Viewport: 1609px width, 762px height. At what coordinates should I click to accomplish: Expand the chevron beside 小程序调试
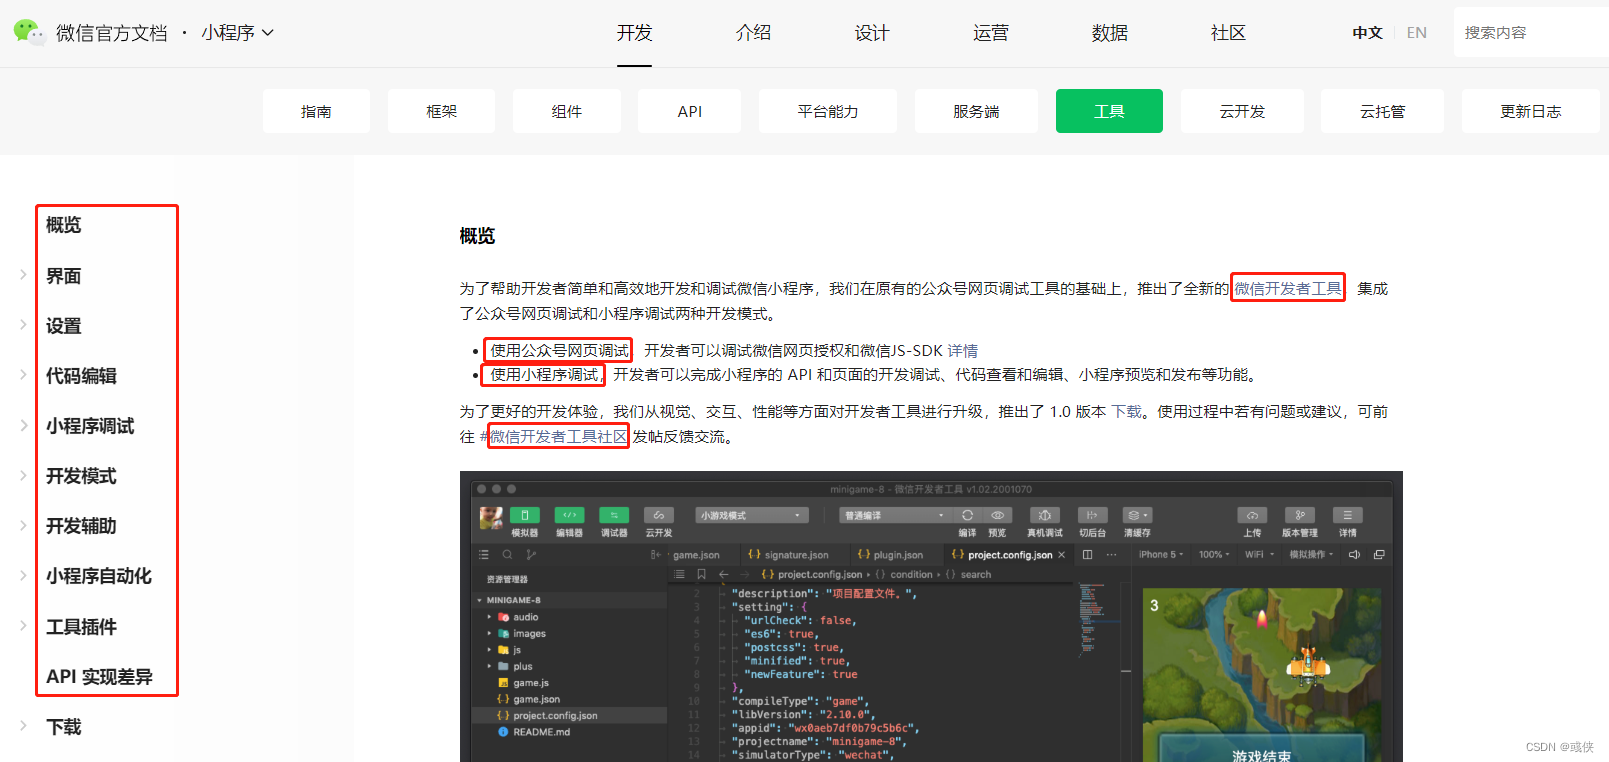click(23, 425)
